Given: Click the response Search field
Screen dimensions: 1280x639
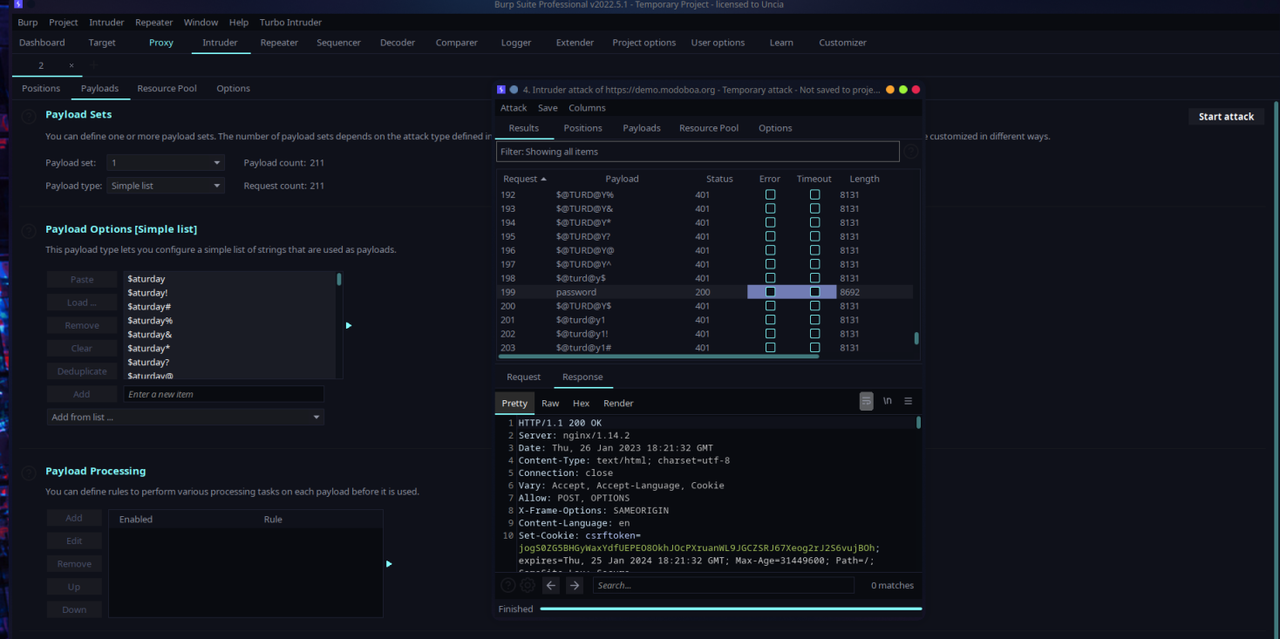Looking at the screenshot, I should 723,585.
